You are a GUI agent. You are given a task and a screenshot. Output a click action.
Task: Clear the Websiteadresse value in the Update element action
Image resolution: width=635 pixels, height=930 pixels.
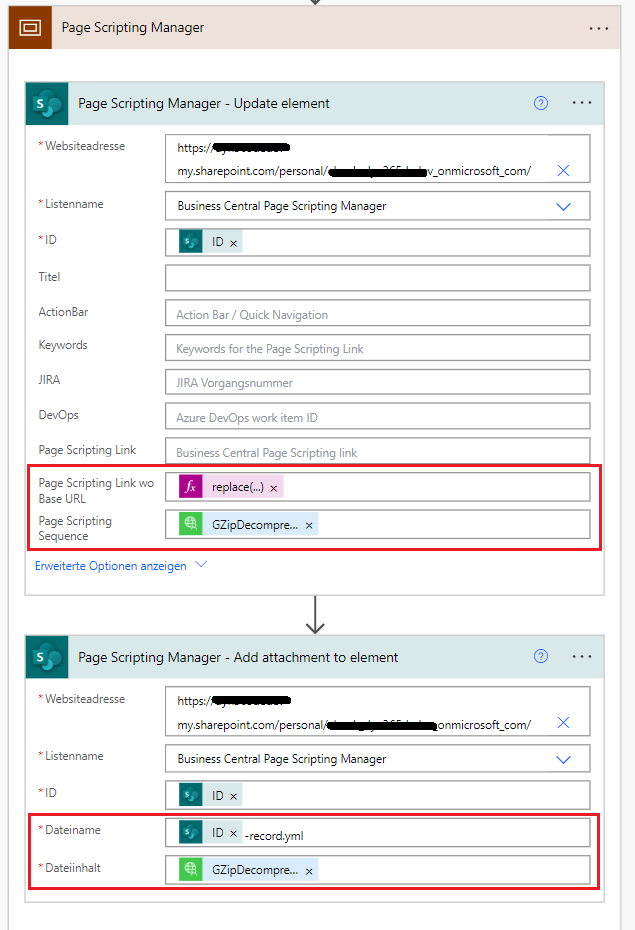click(x=563, y=171)
